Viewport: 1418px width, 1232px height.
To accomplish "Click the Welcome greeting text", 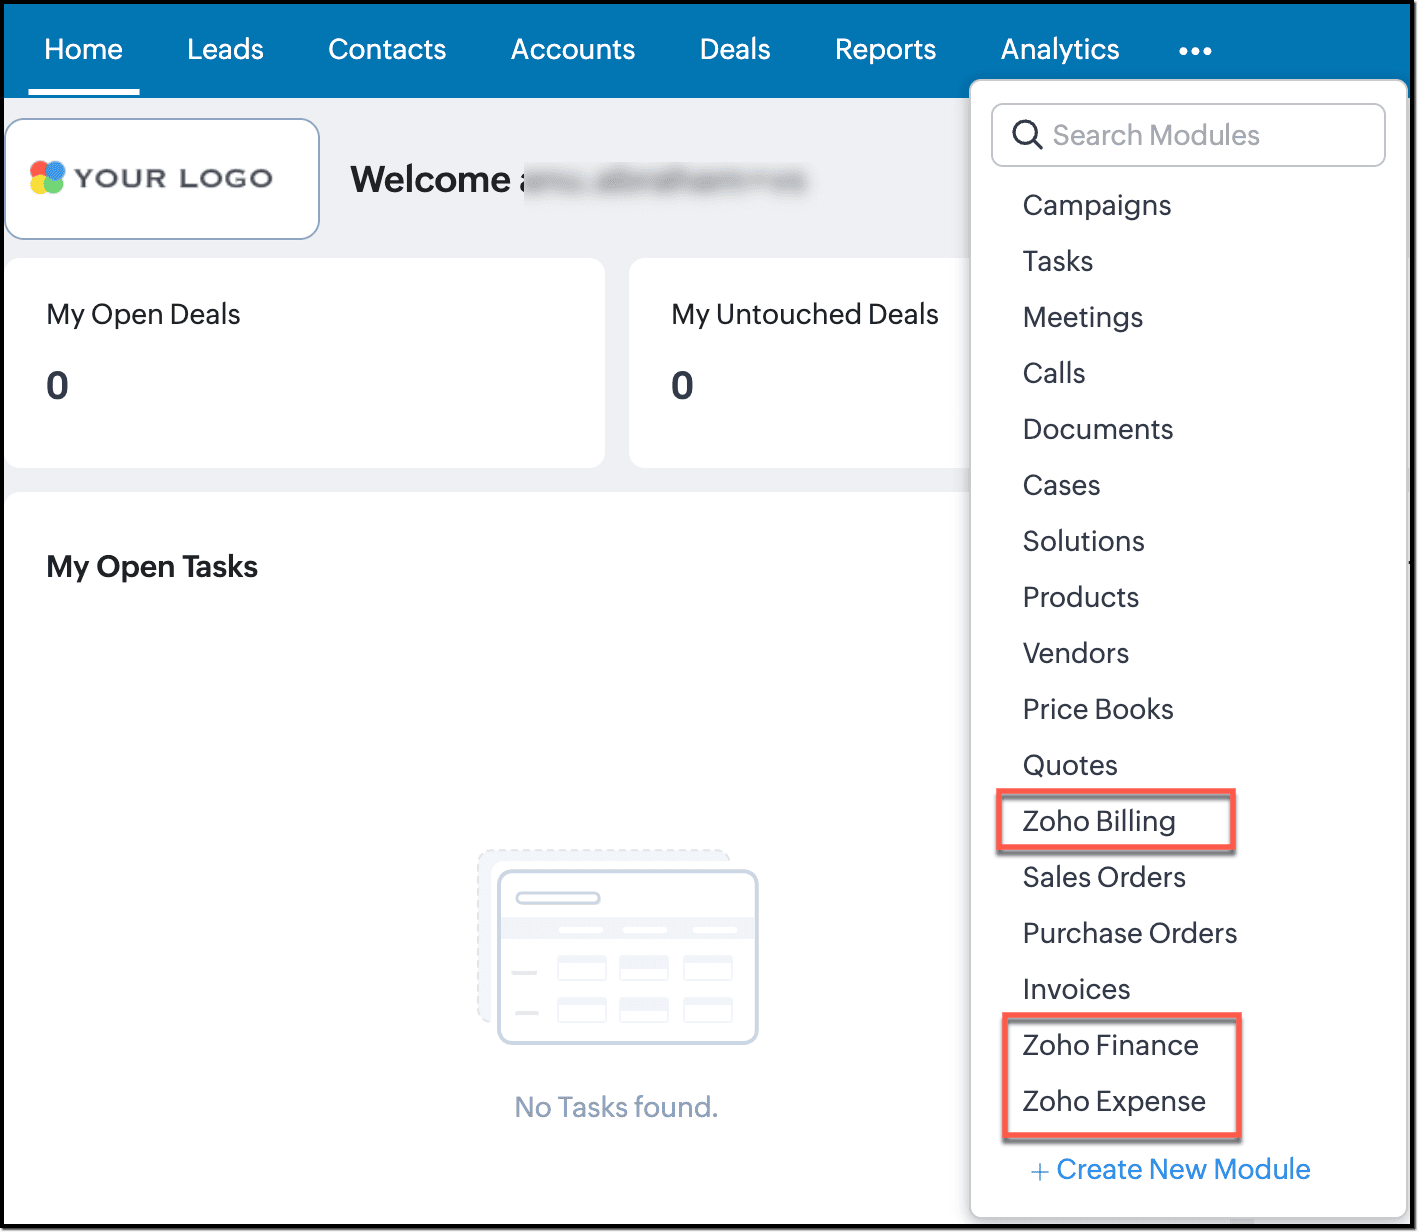I will [x=431, y=180].
